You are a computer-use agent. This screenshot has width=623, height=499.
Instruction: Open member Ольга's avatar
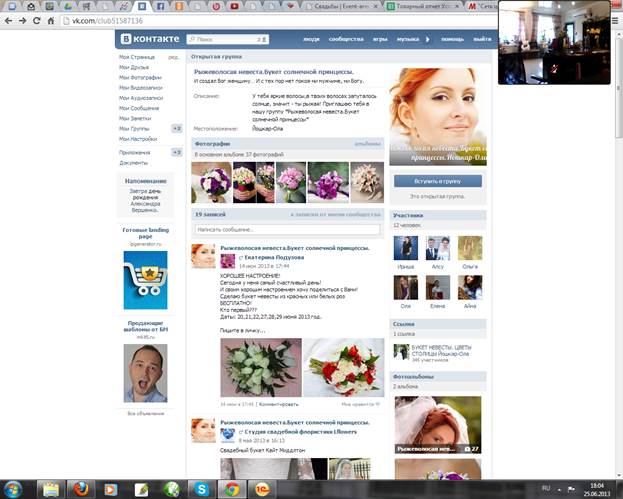(470, 248)
